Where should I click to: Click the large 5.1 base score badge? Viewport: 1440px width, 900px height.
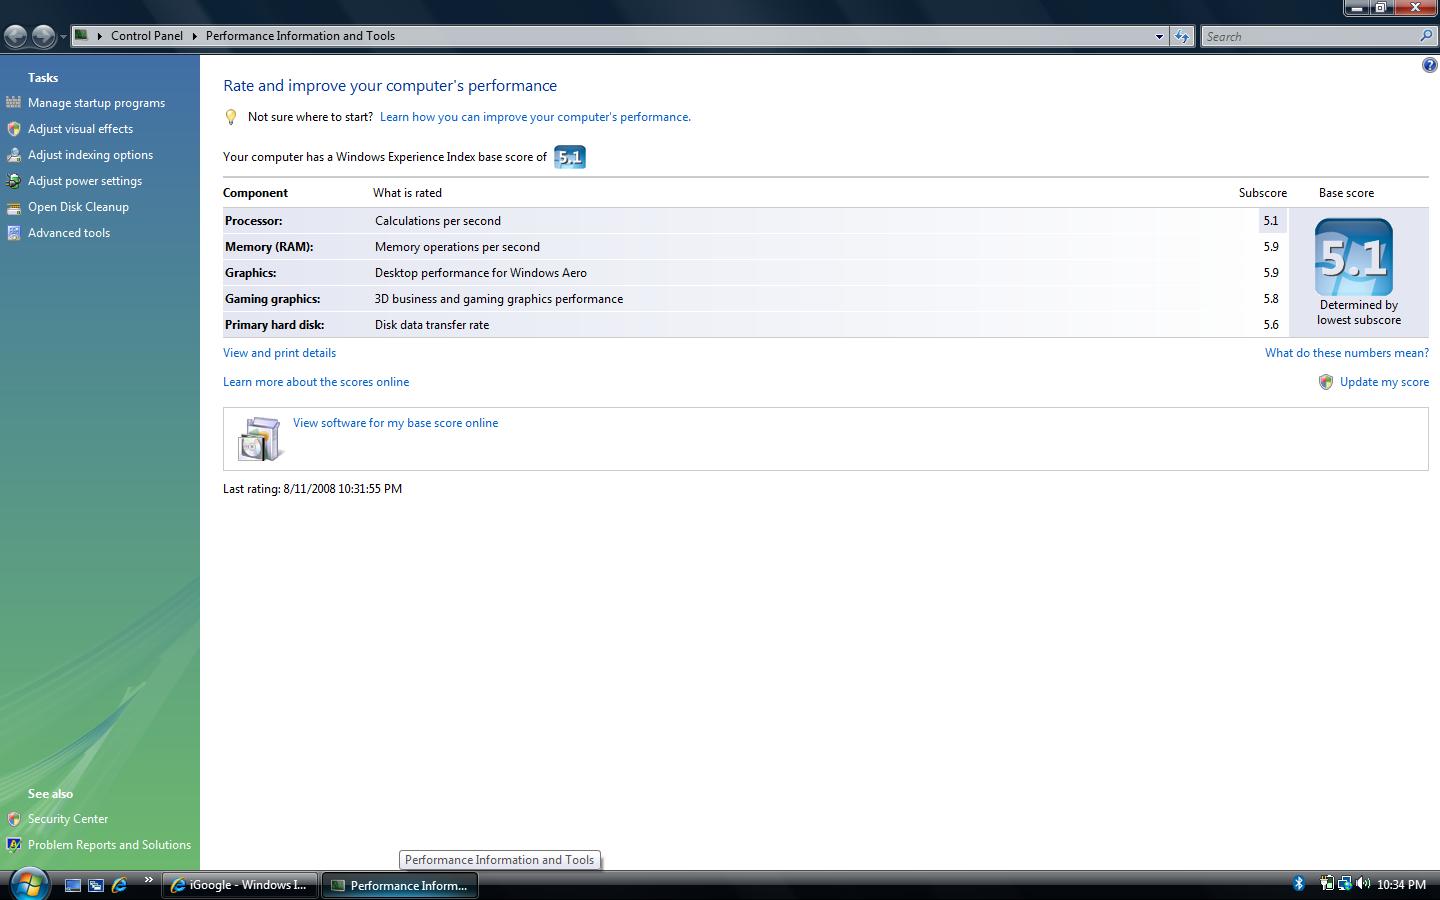[1354, 257]
